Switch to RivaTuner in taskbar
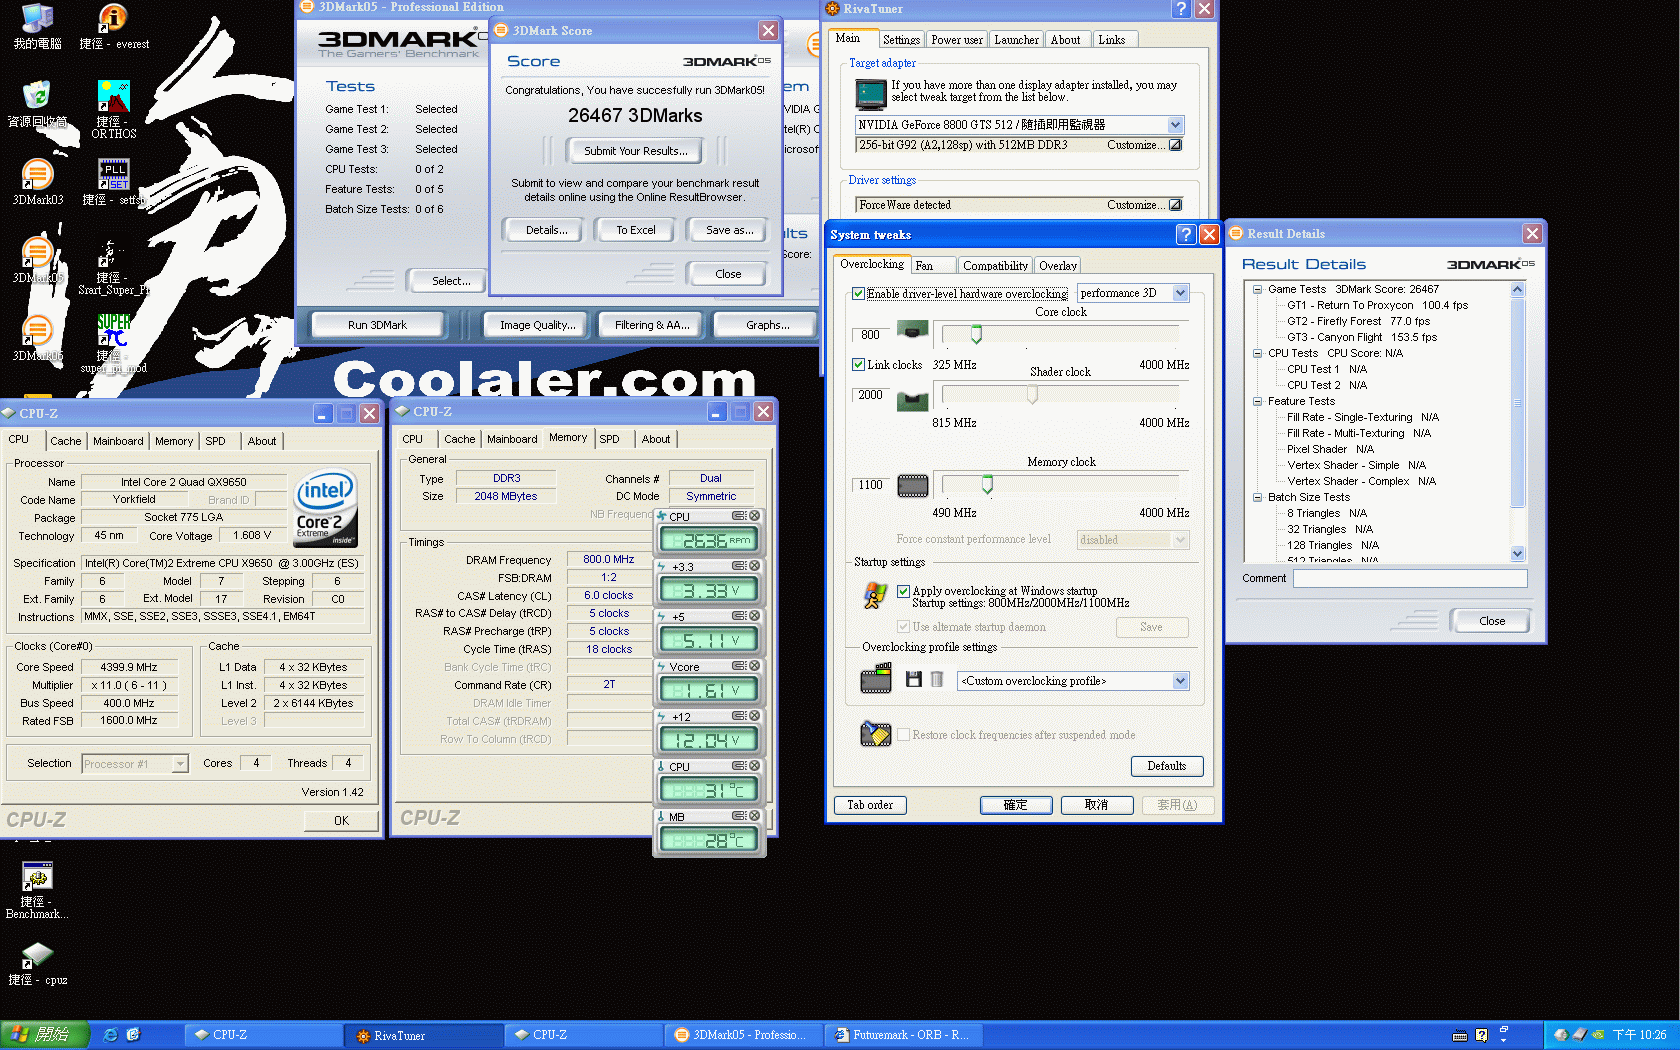This screenshot has width=1680, height=1050. [424, 1035]
